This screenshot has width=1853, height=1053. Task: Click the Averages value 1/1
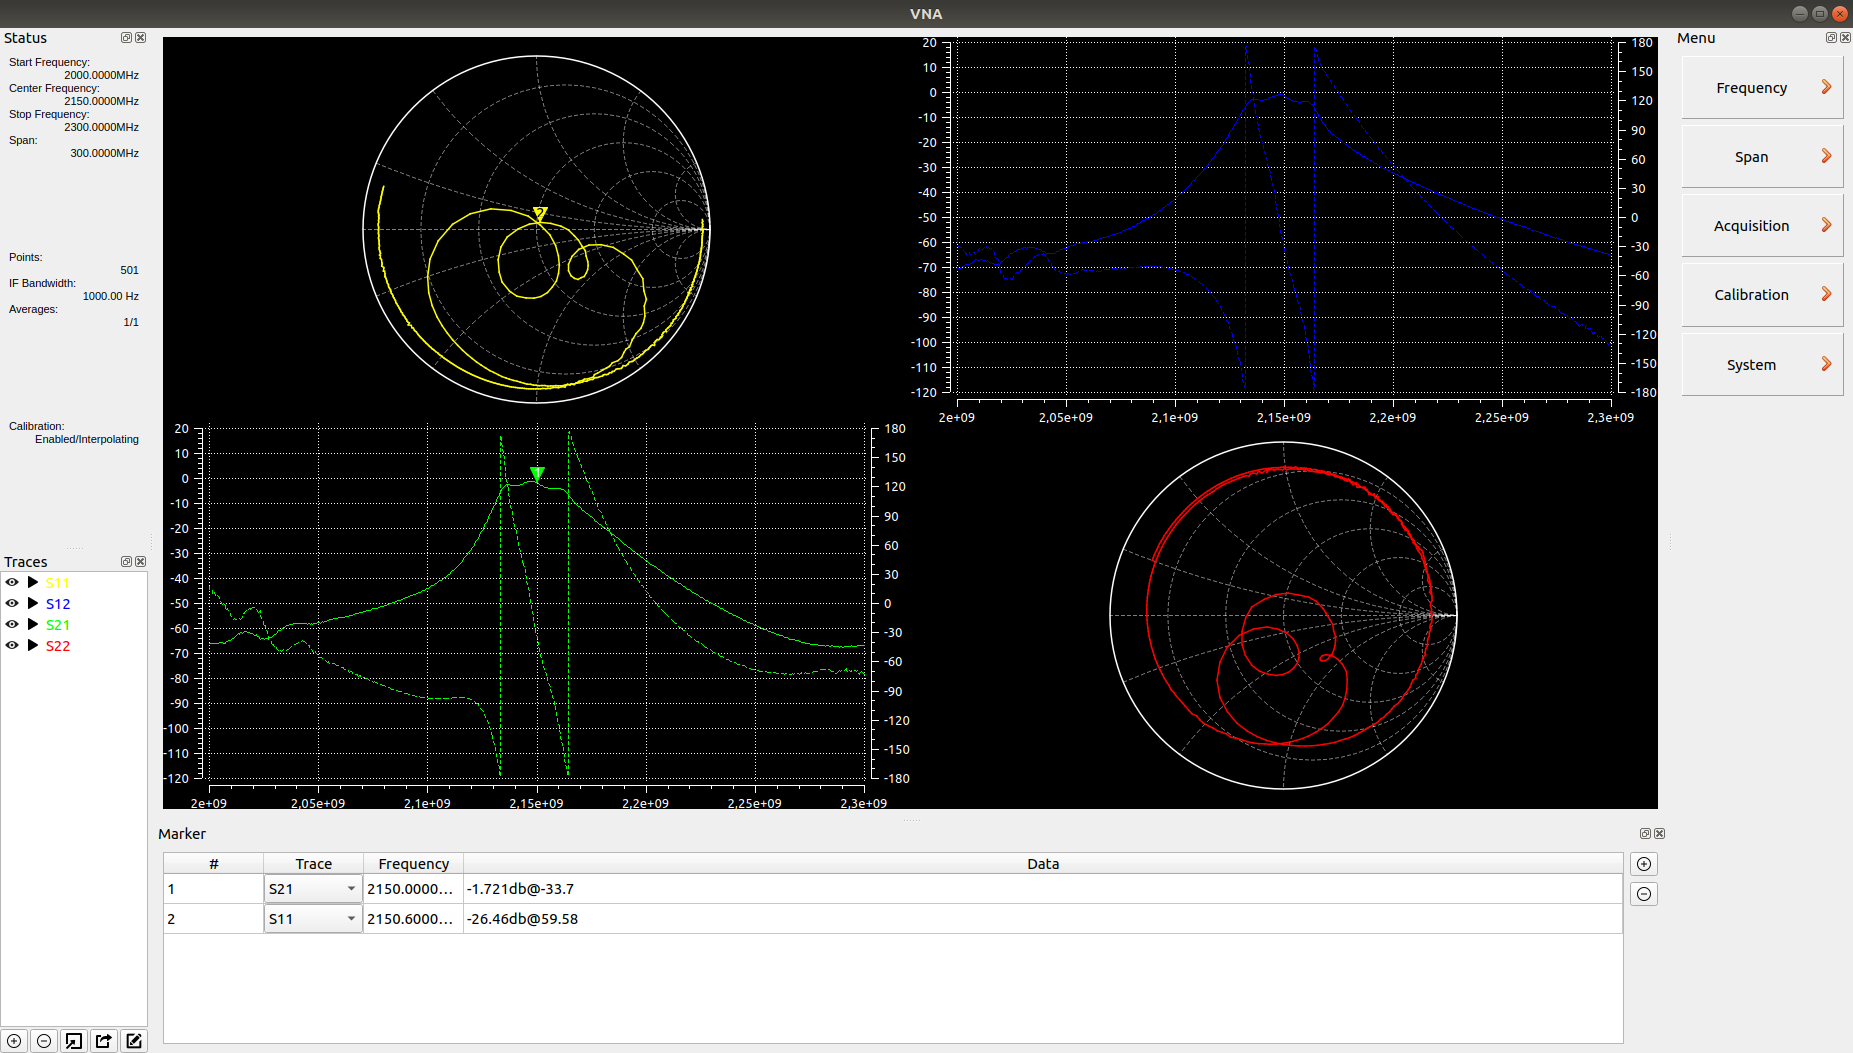tap(131, 322)
